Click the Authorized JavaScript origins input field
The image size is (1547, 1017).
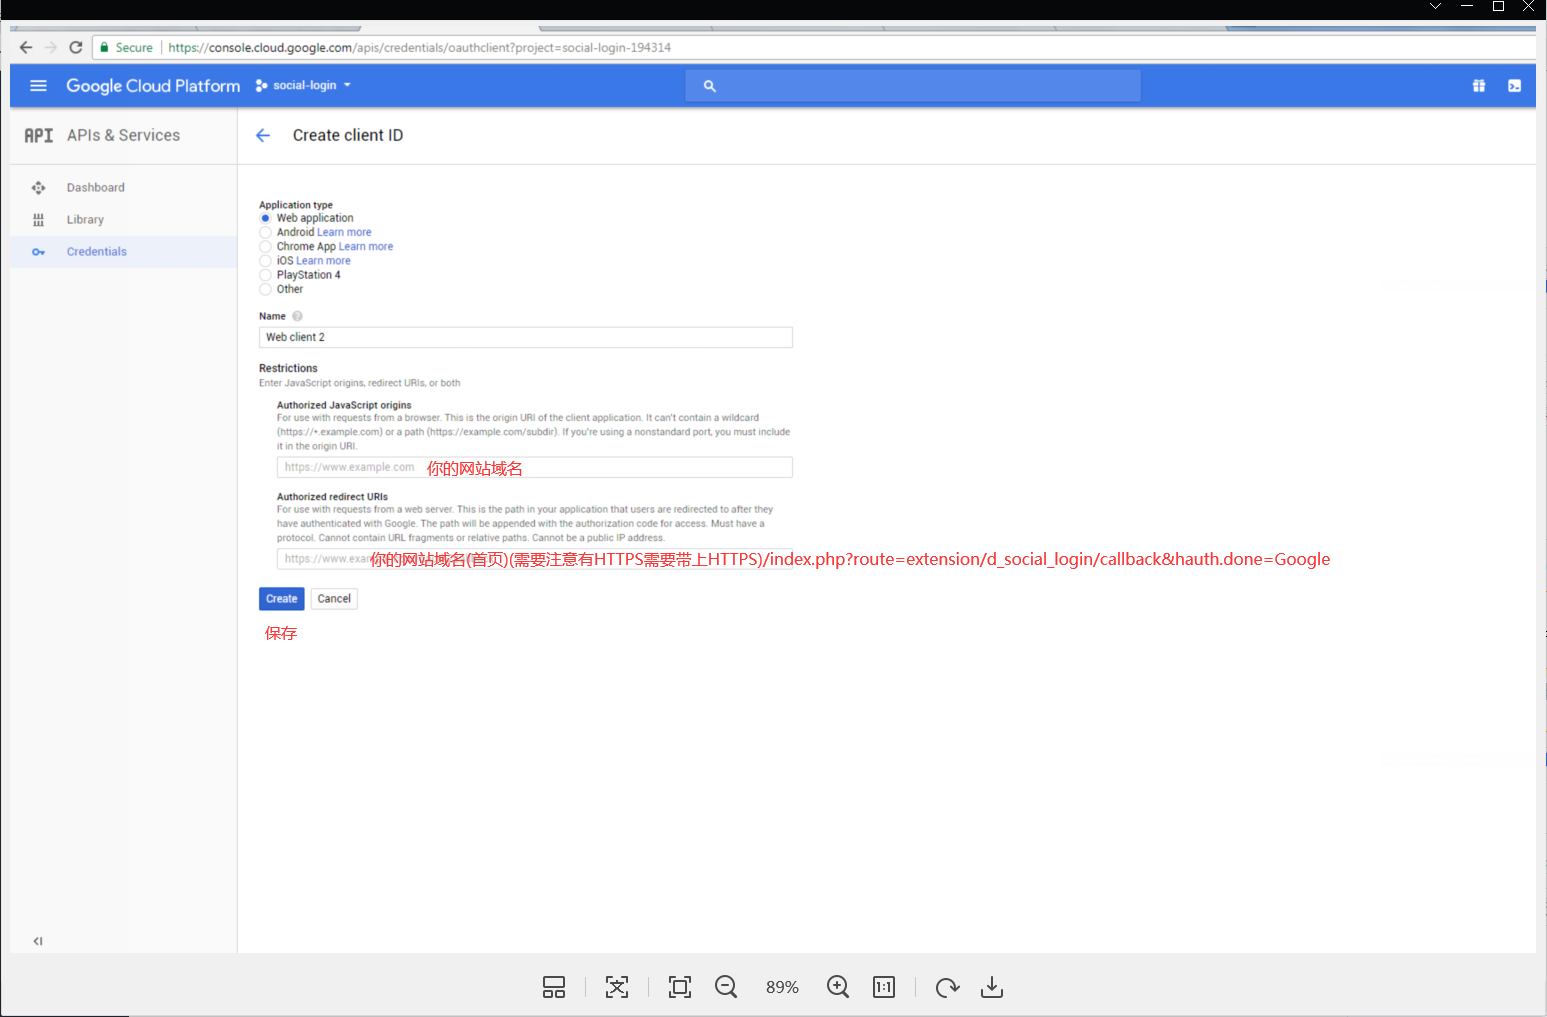[x=535, y=467]
